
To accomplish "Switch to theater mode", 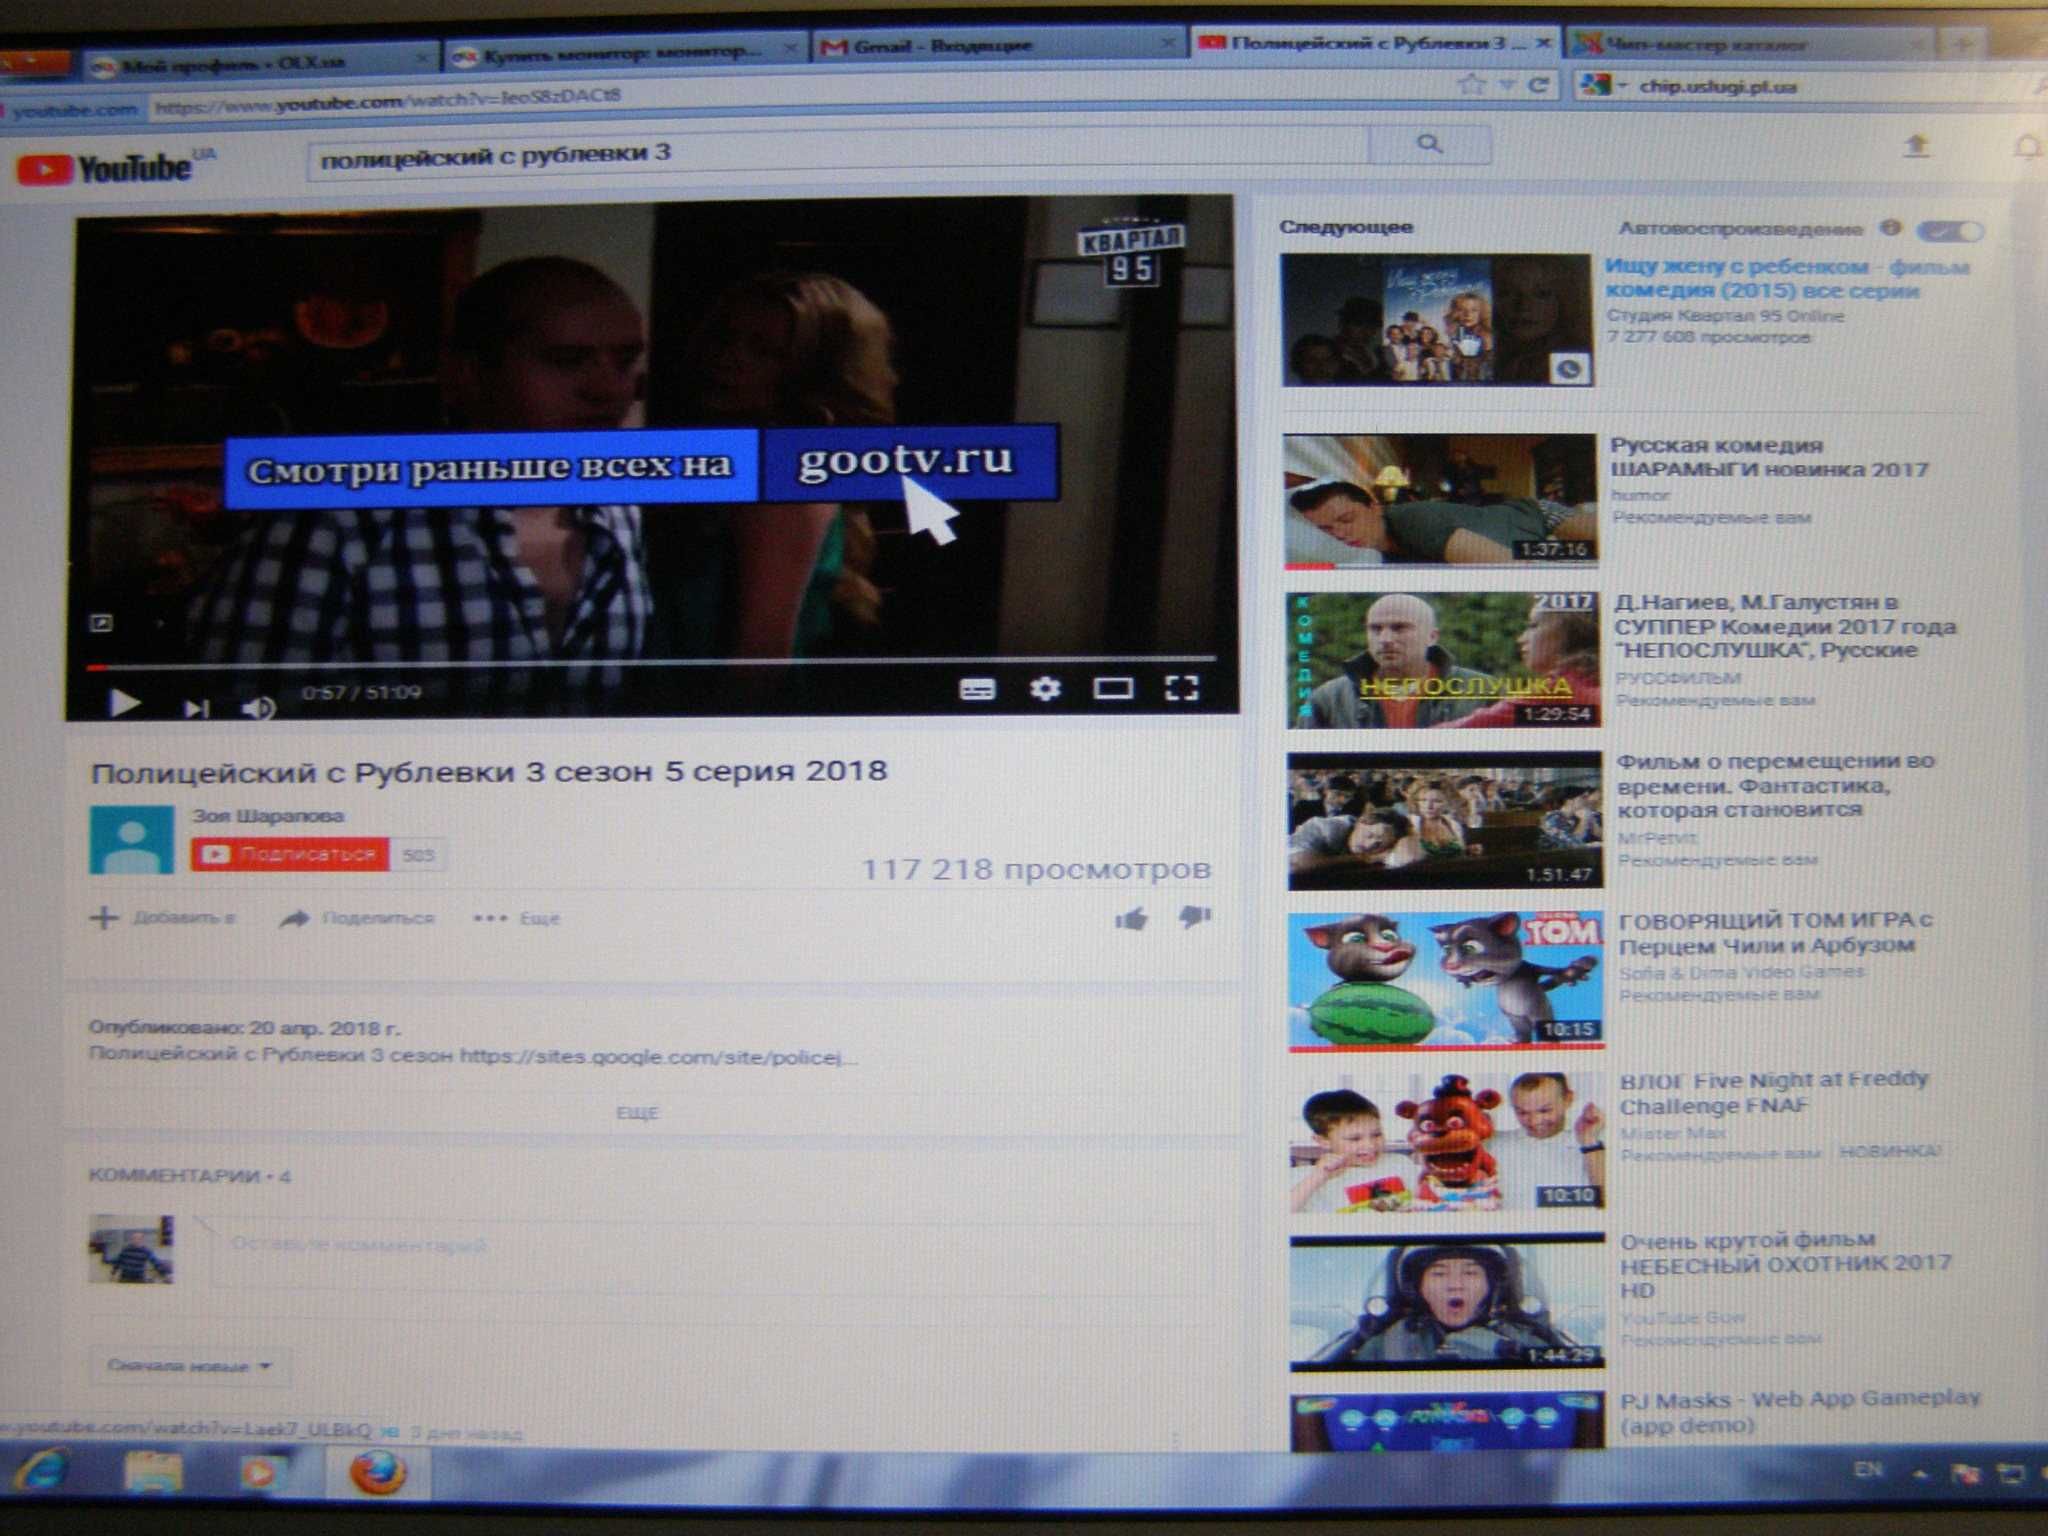I will point(1113,688).
